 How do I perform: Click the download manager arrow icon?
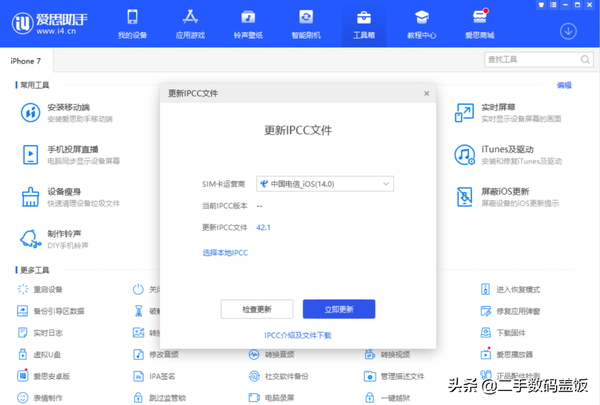pyautogui.click(x=568, y=31)
